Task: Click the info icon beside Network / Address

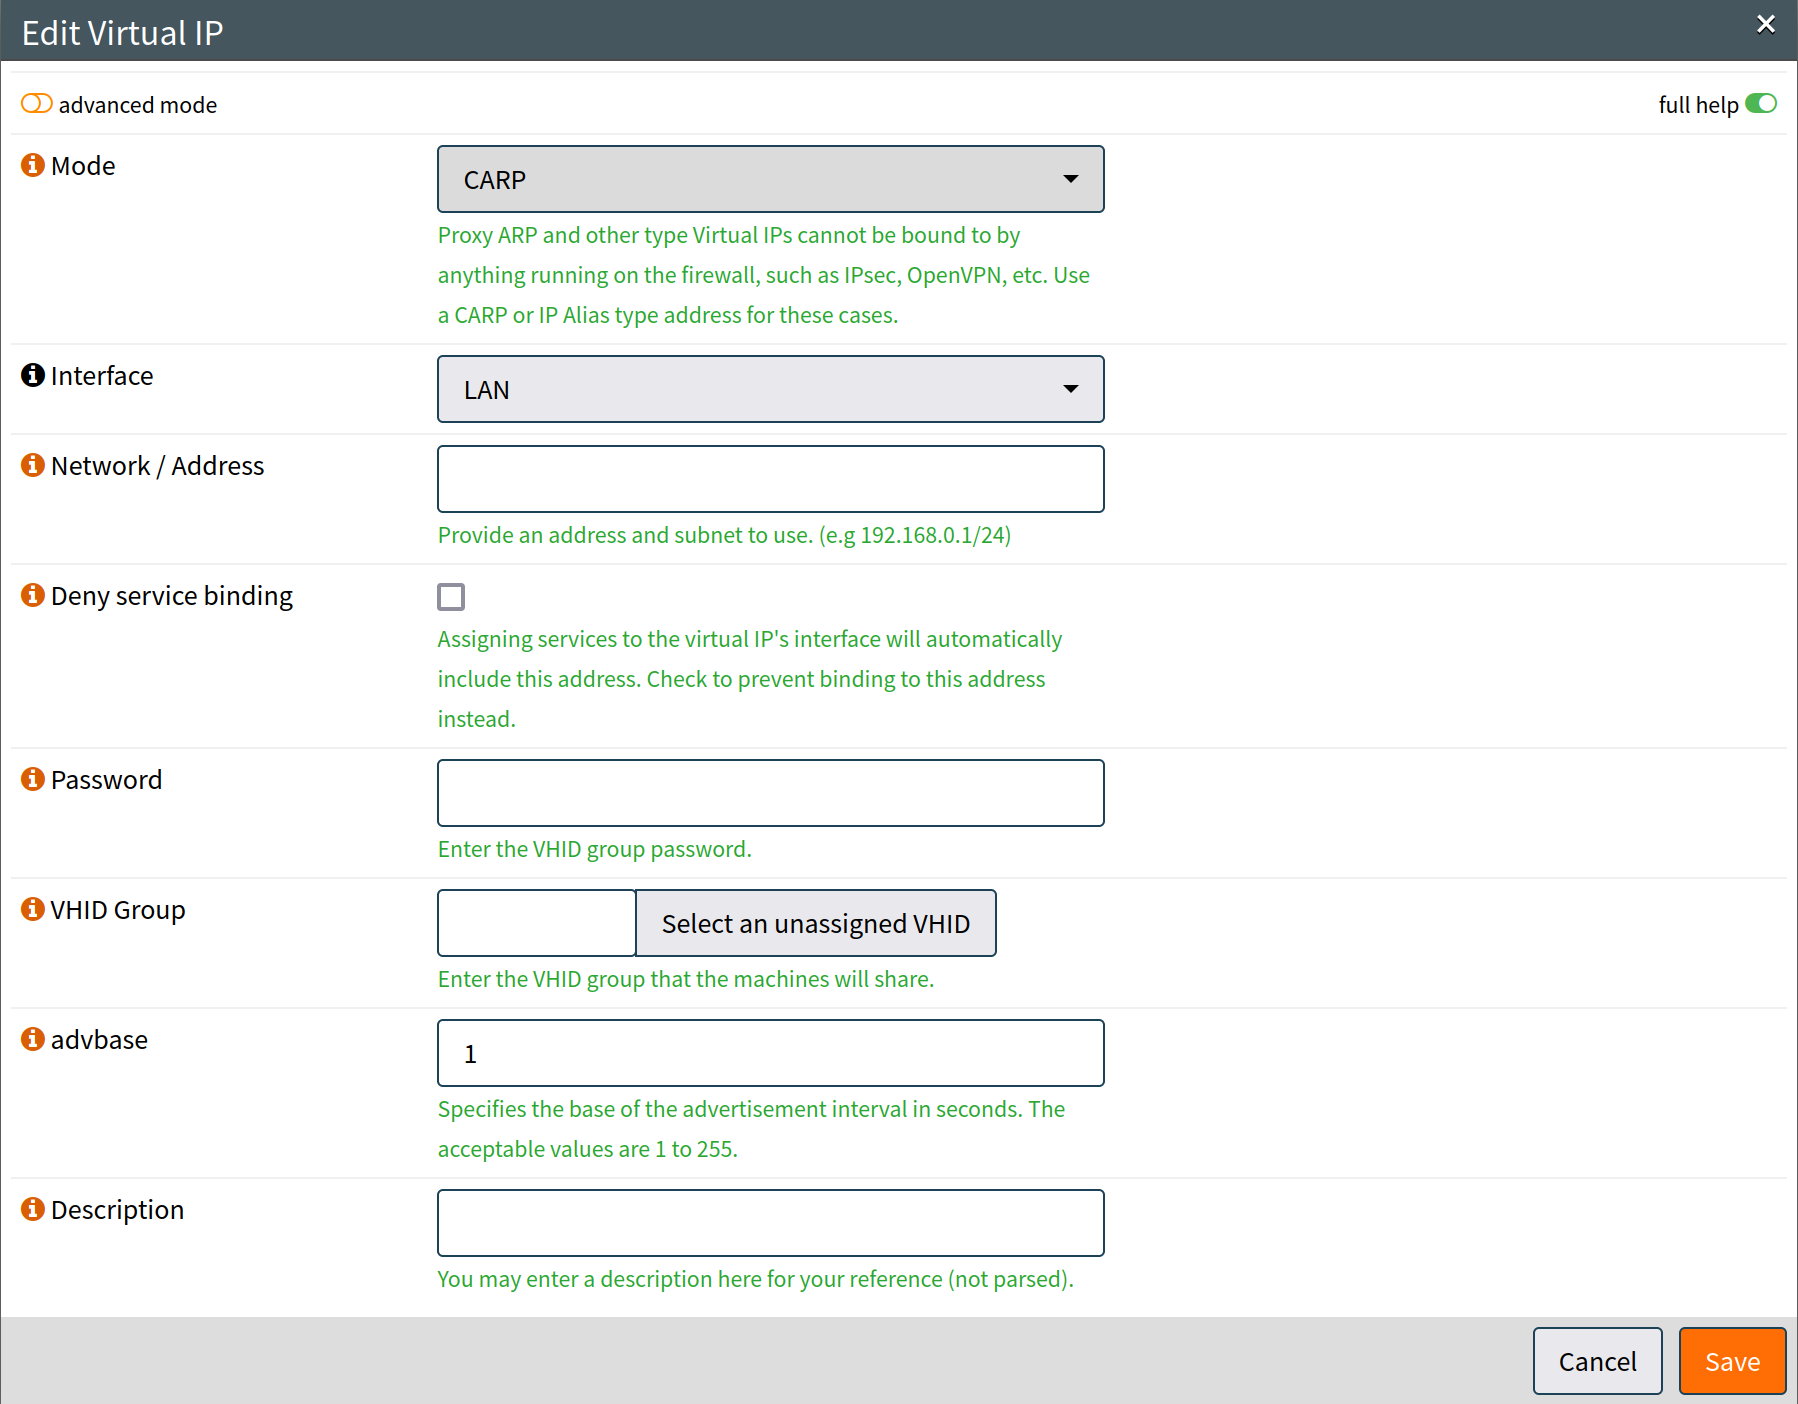Action: tap(32, 465)
